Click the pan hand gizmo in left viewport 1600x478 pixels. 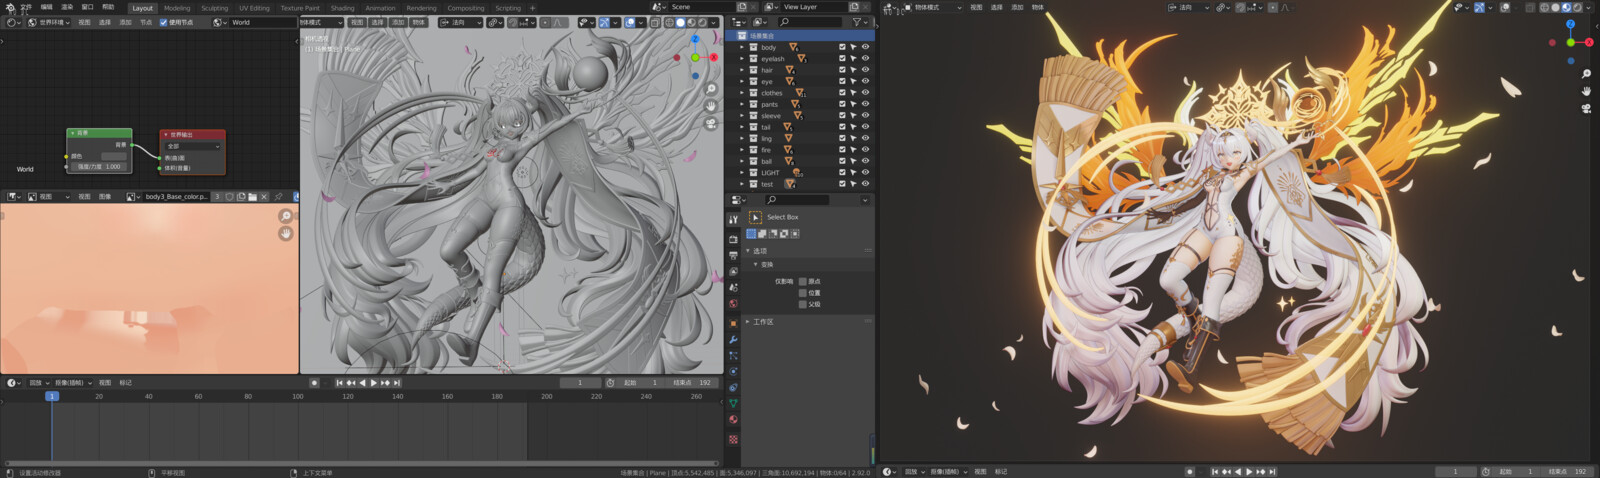click(x=711, y=106)
